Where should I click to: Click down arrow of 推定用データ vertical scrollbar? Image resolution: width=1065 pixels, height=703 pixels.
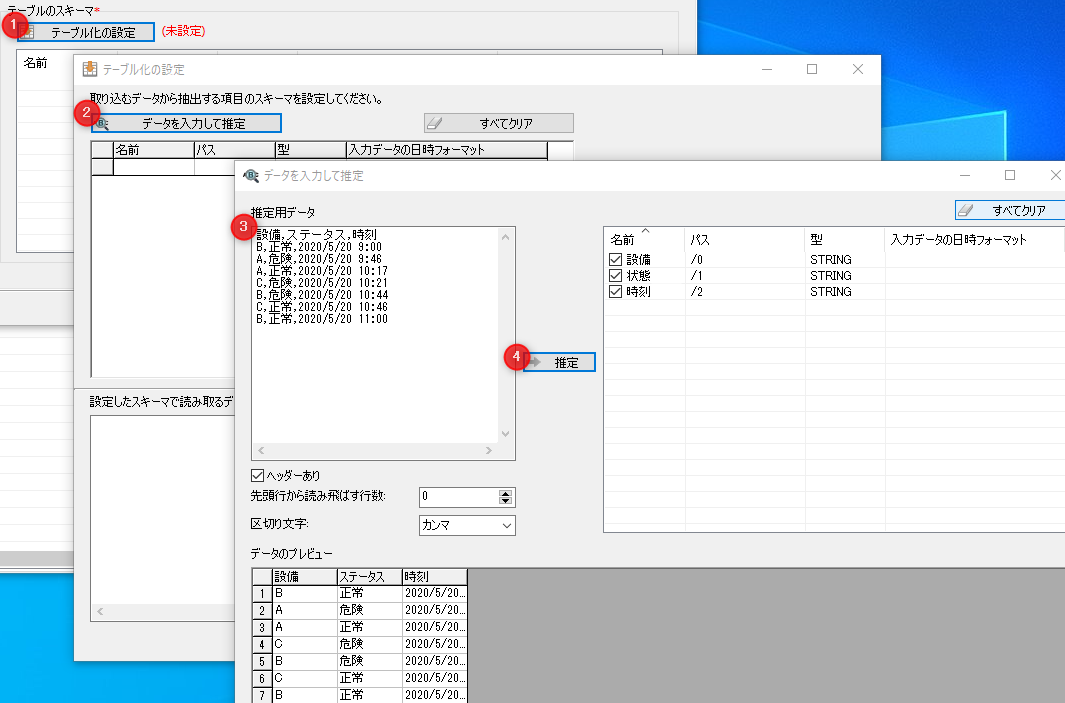(x=505, y=433)
